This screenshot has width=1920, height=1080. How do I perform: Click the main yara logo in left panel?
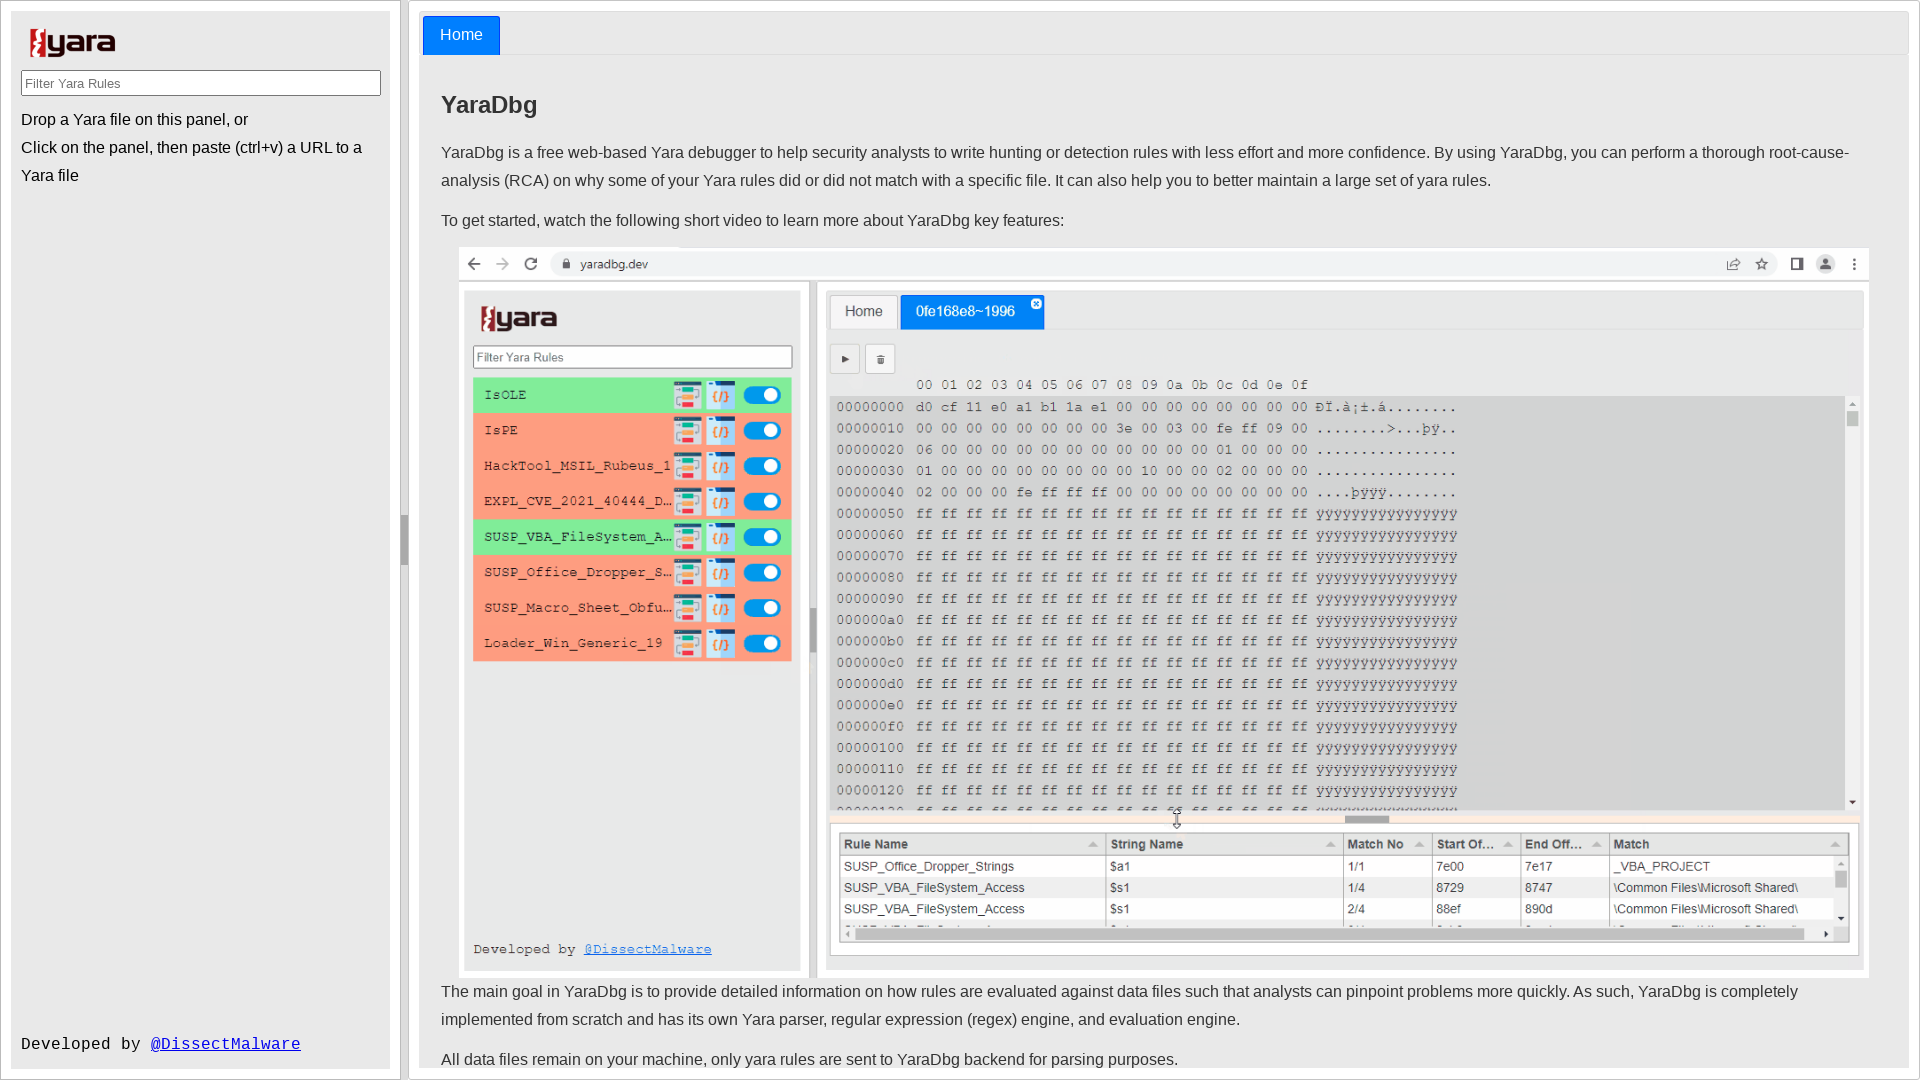(72, 42)
